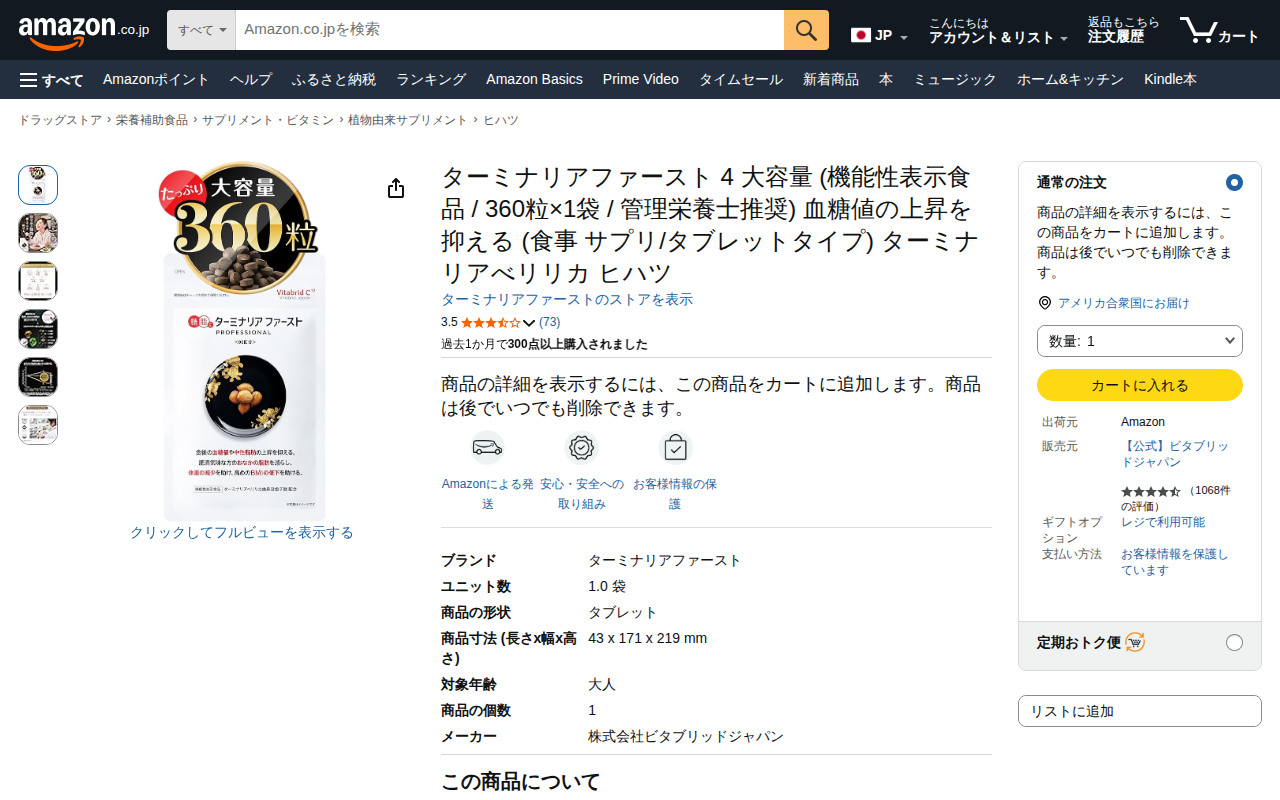
Task: Click the Japan flag language icon
Action: pos(861,35)
